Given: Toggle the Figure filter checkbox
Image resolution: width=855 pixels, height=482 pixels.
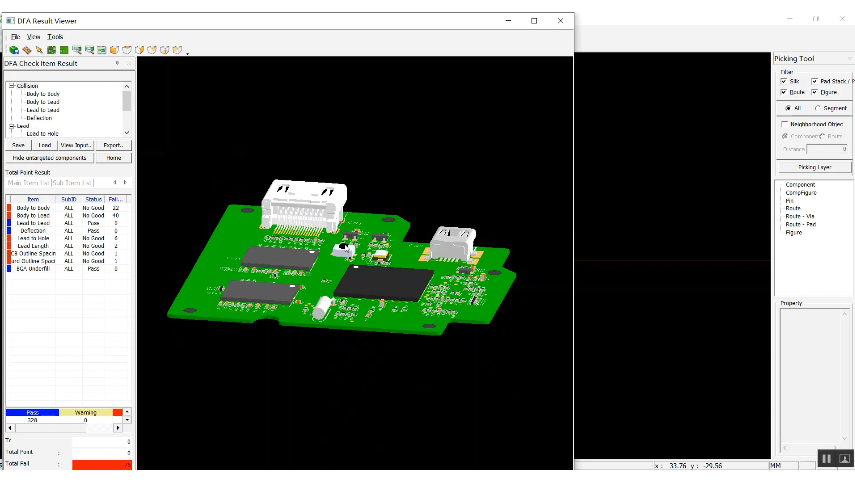Looking at the screenshot, I should (x=814, y=92).
